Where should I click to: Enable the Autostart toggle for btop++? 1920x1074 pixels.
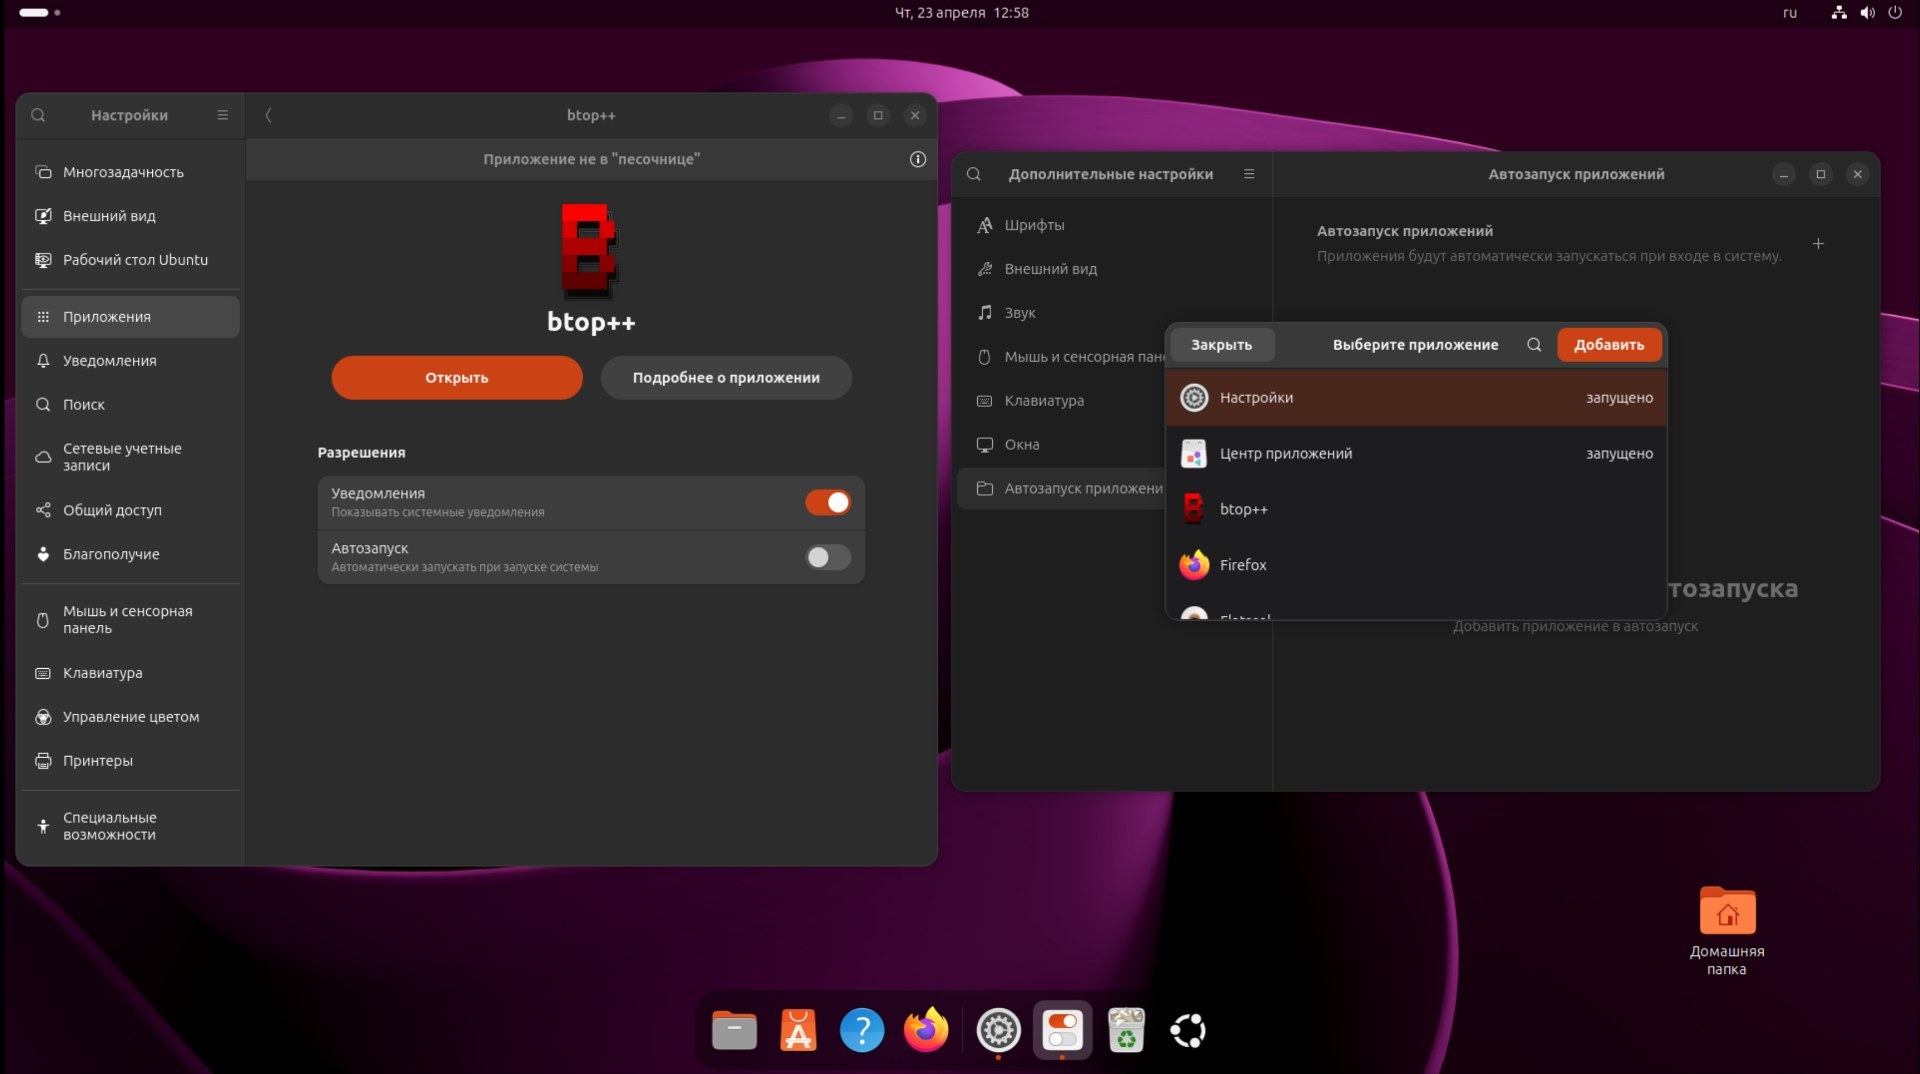[x=827, y=557]
